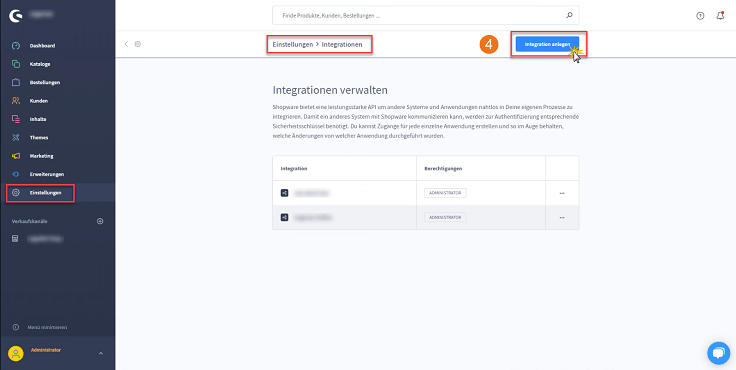Add a new Verkaufskanäle sales channel

[x=100, y=221]
